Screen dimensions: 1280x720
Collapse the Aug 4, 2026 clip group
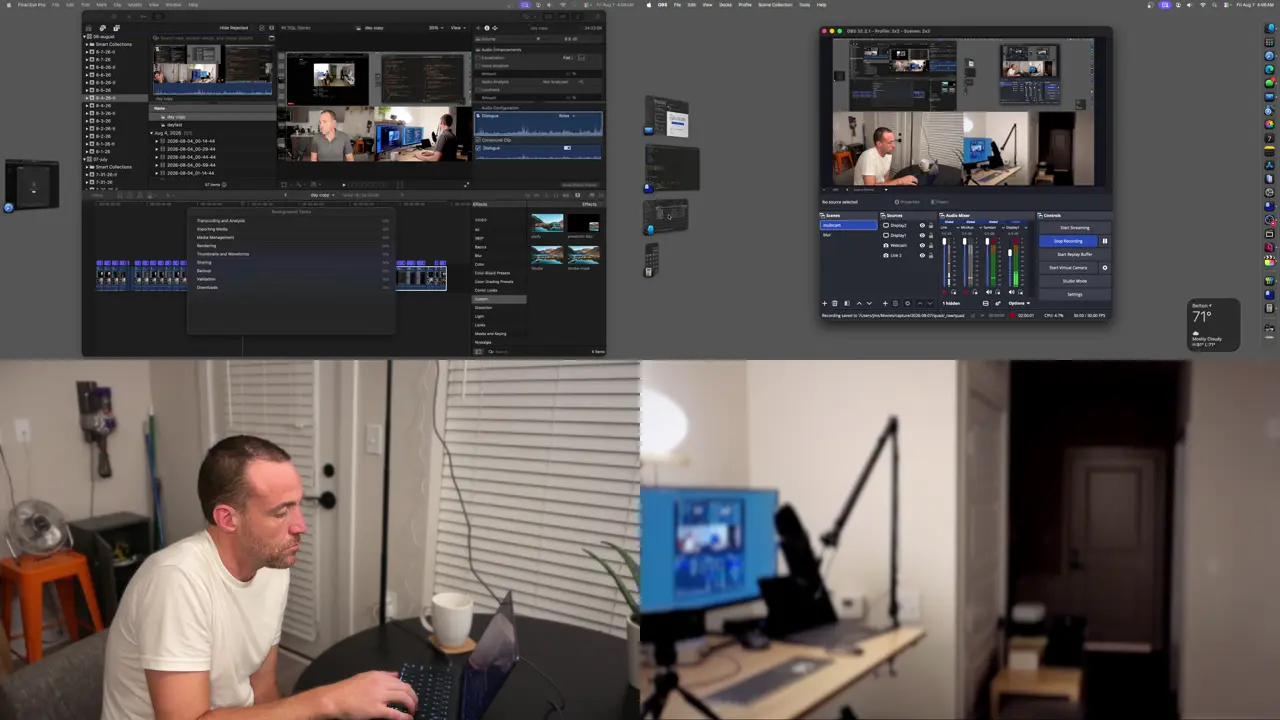(152, 133)
